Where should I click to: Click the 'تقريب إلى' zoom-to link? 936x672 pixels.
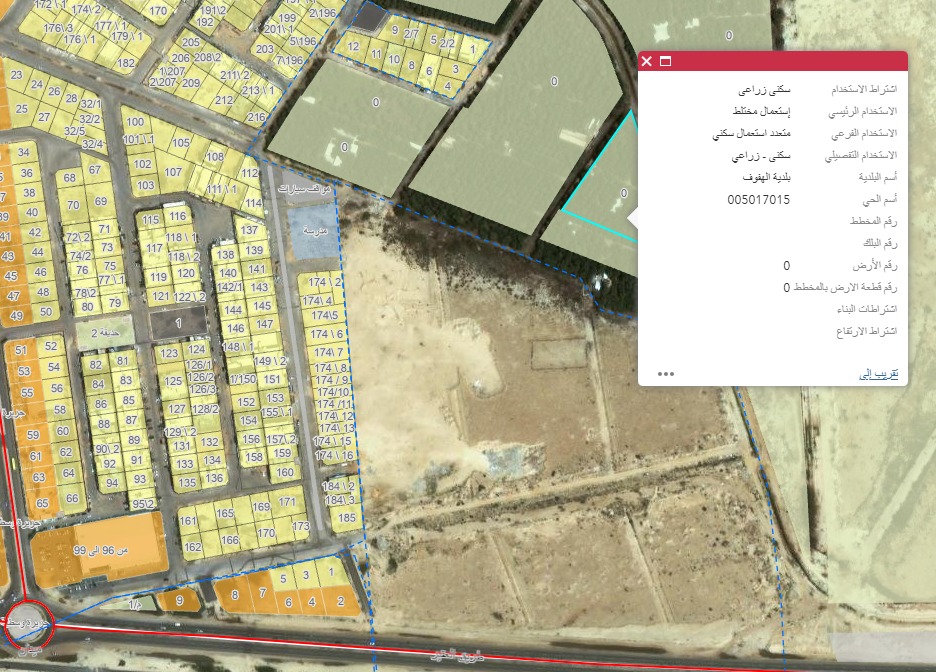coord(880,373)
